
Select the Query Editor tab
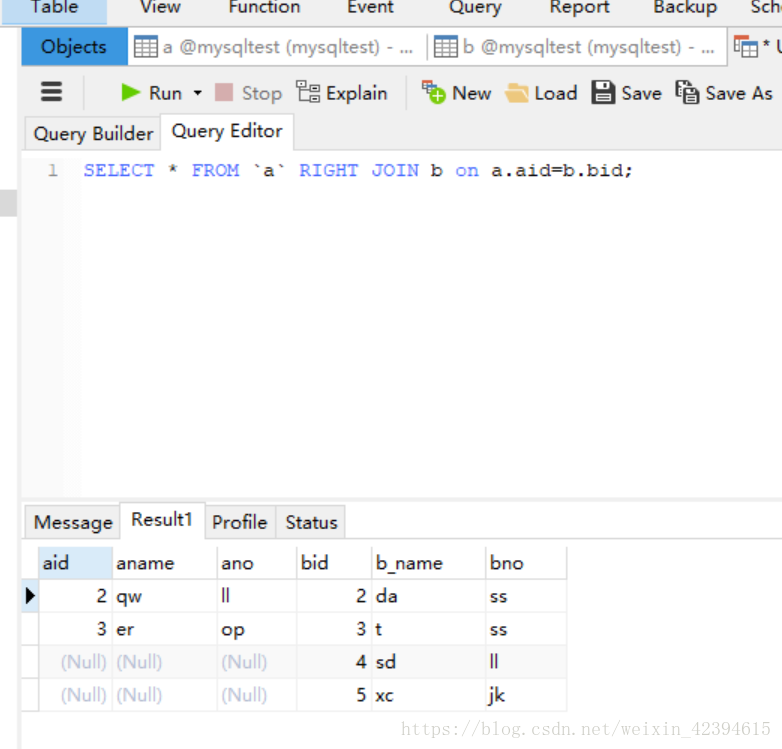point(227,132)
